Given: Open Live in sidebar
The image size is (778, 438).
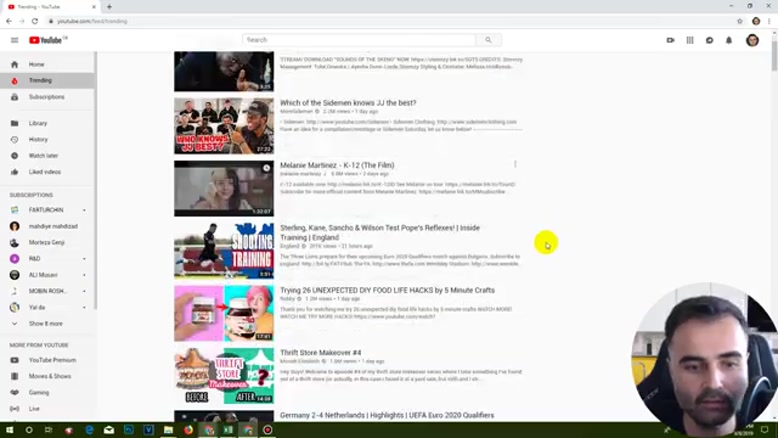Looking at the screenshot, I should click(47, 409).
